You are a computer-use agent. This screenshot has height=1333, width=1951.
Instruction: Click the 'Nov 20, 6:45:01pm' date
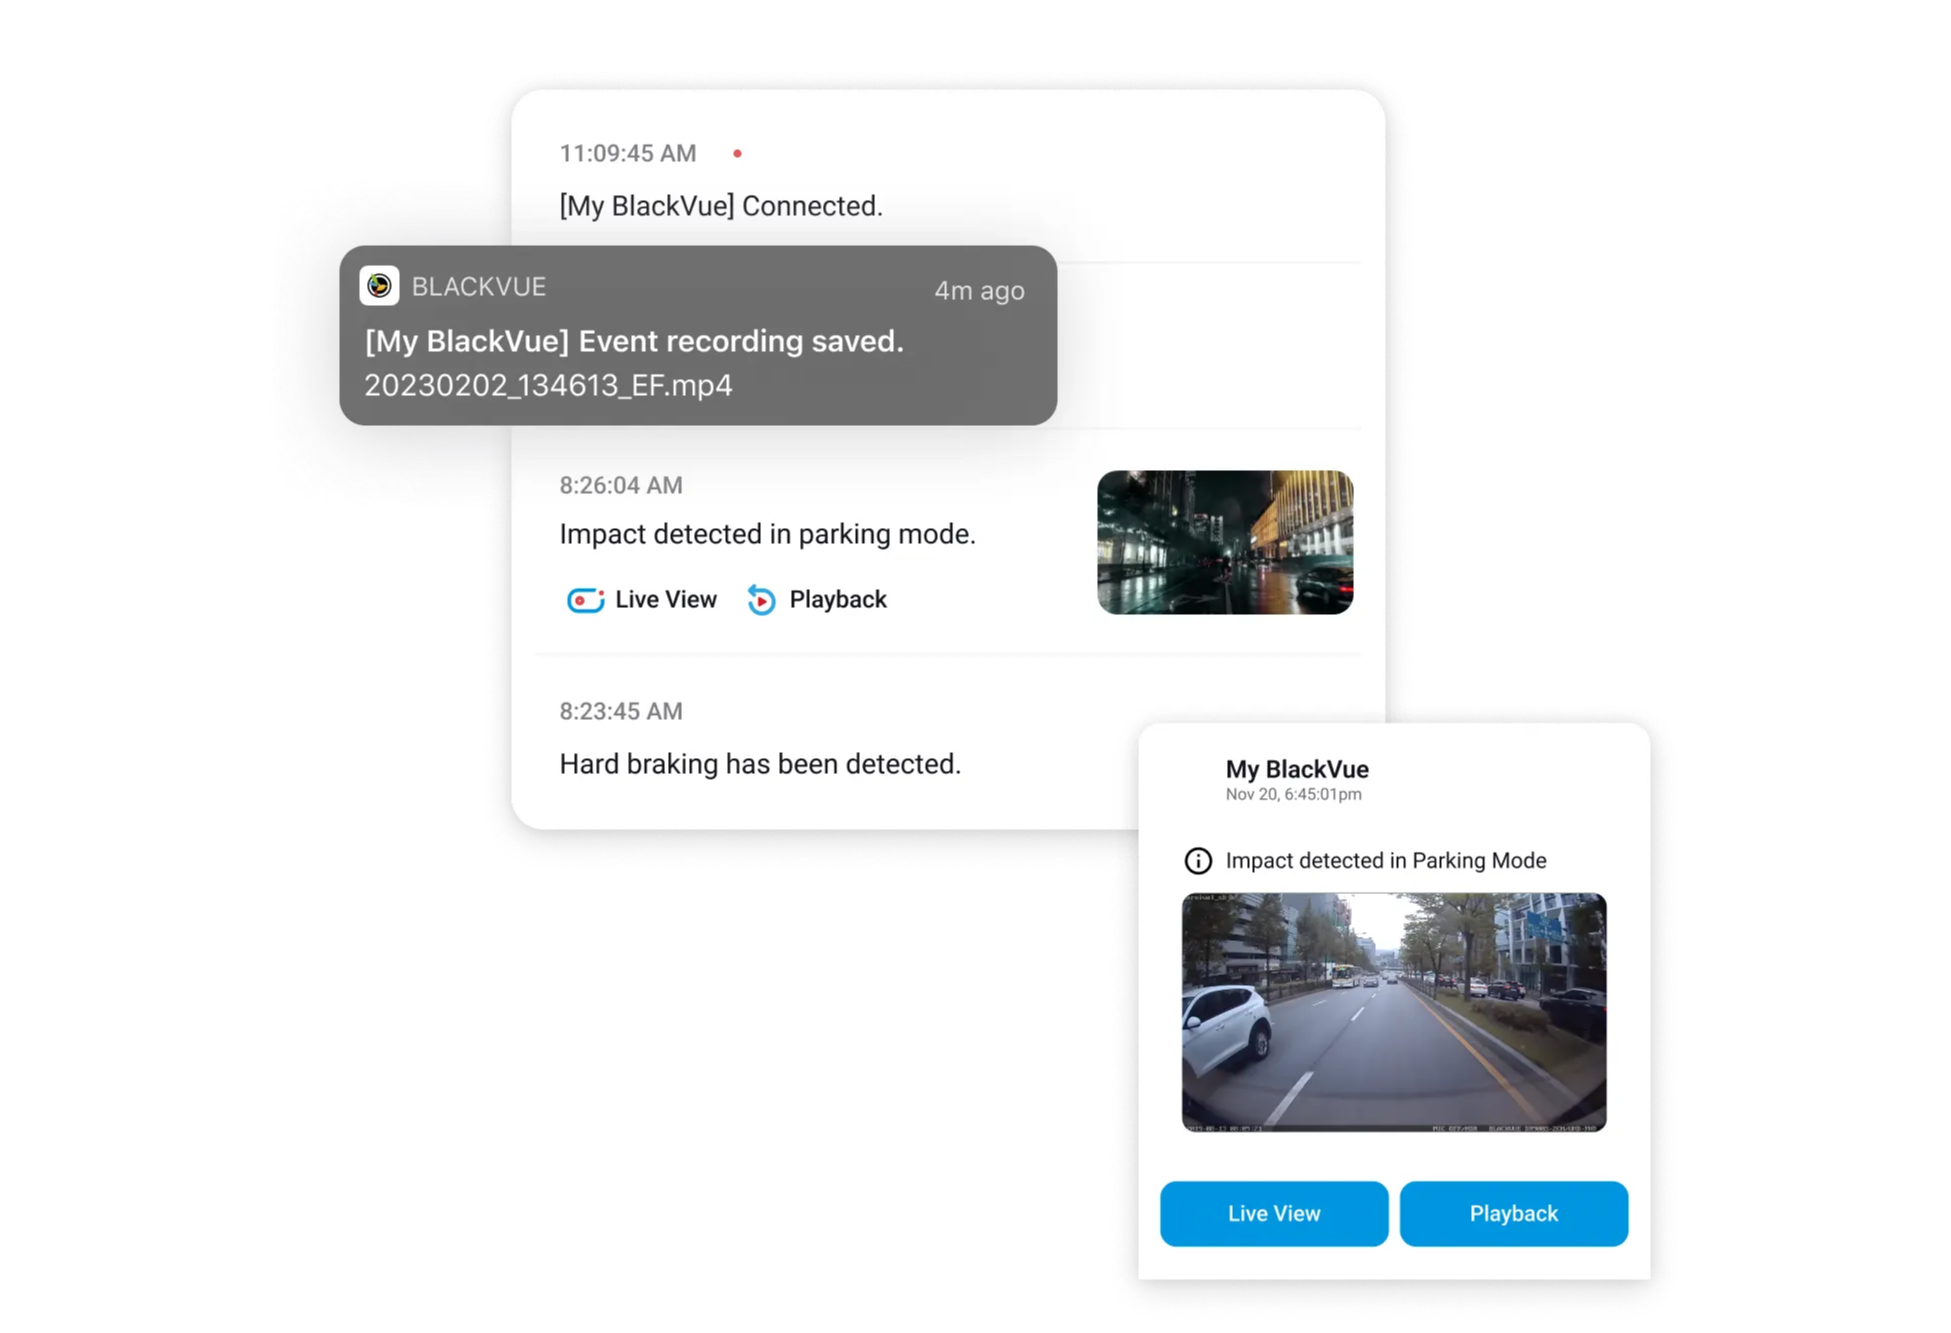pyautogui.click(x=1294, y=794)
